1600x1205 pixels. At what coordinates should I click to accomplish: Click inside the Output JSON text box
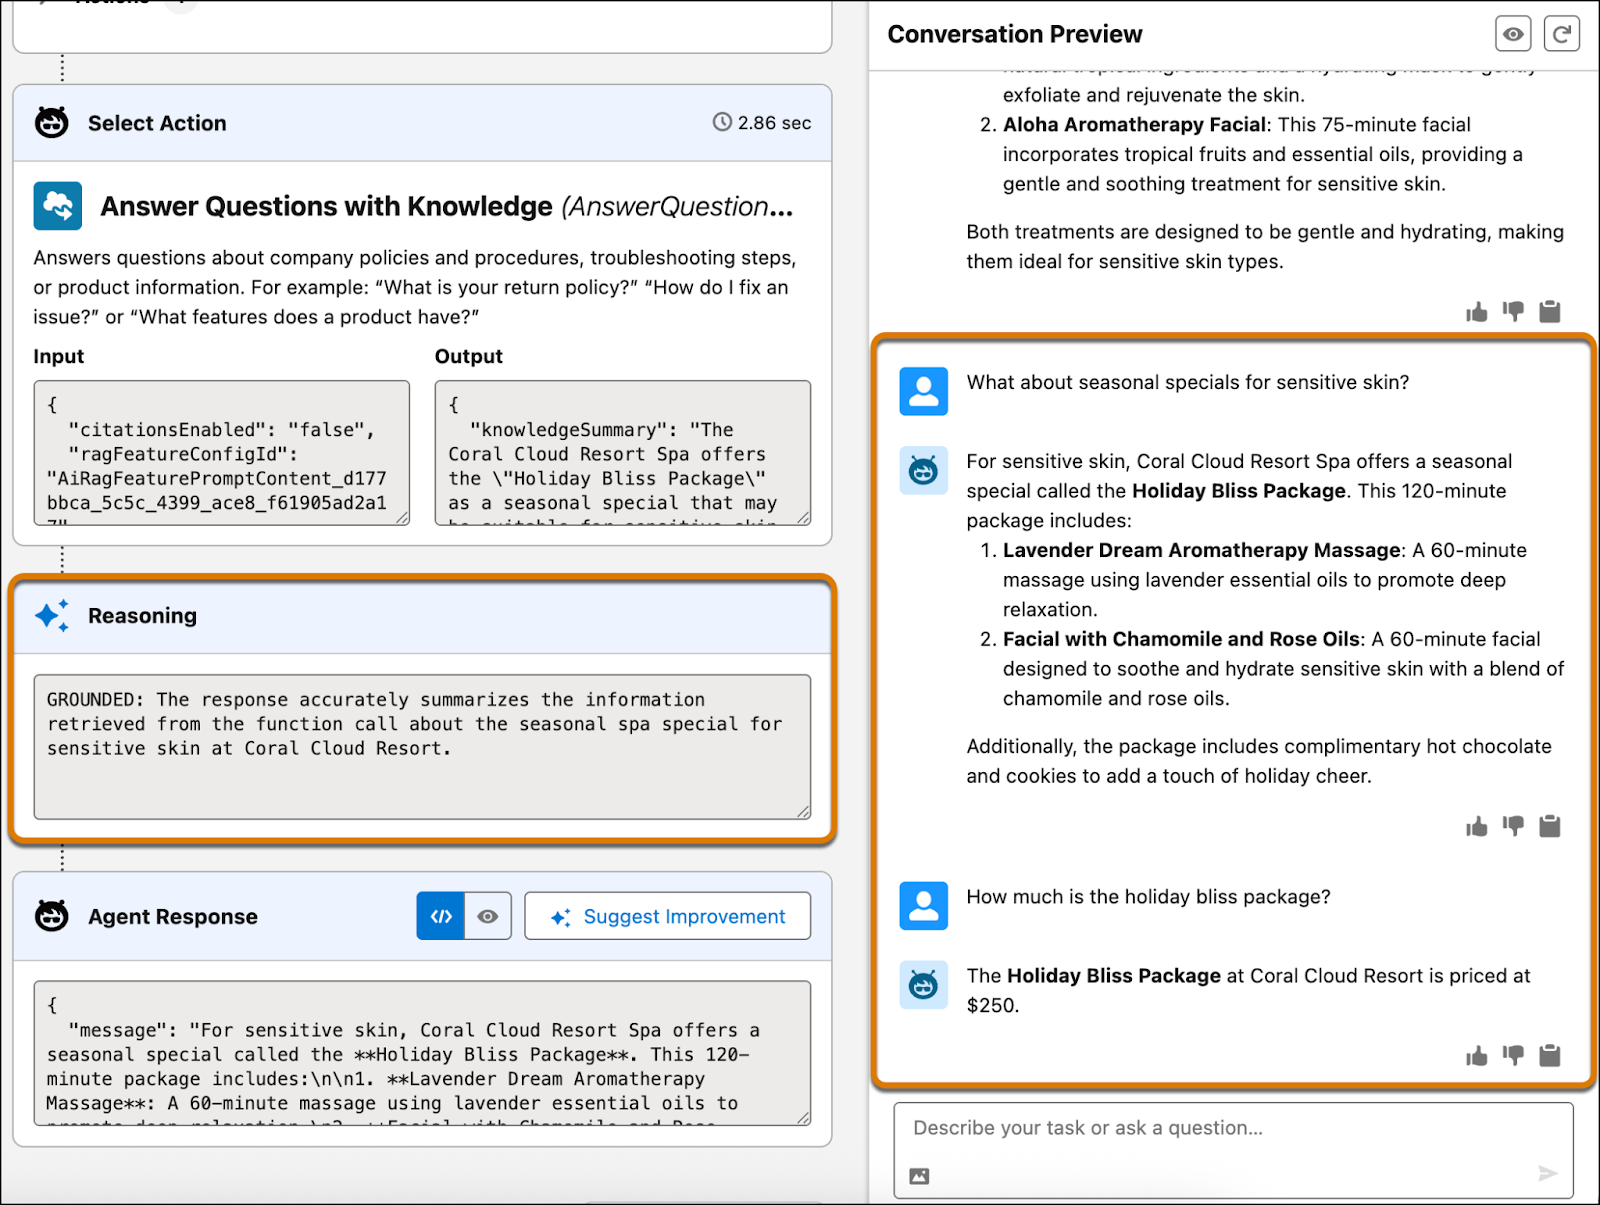pyautogui.click(x=623, y=452)
